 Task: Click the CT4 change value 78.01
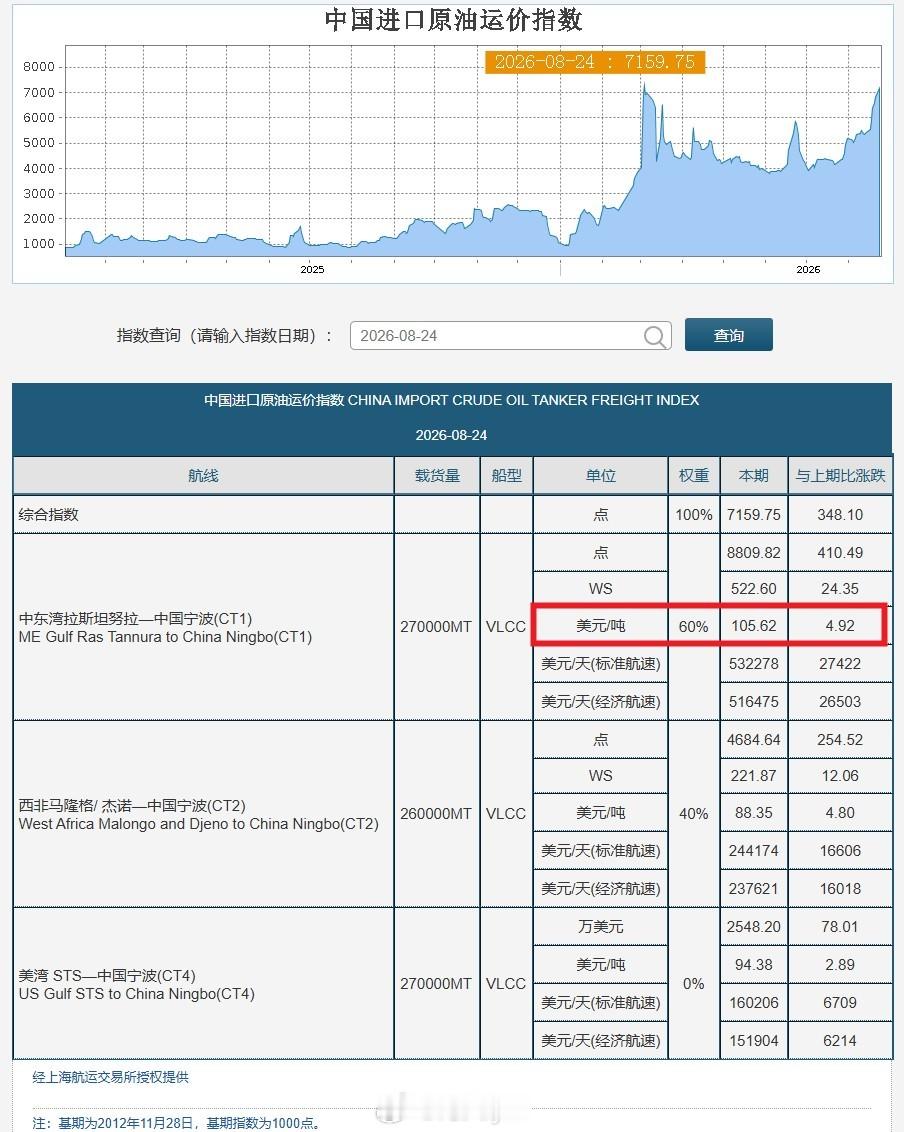(x=840, y=927)
